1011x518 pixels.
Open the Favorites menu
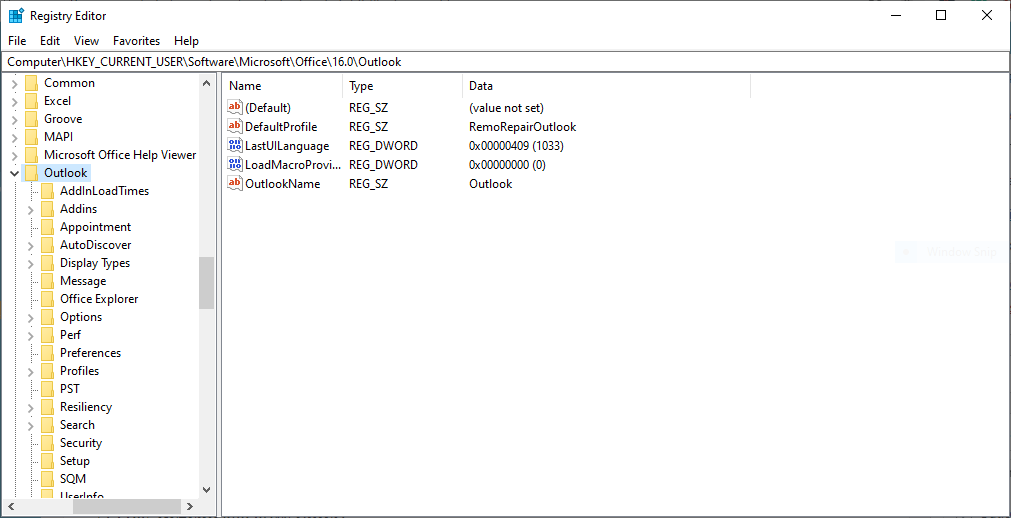tap(136, 41)
